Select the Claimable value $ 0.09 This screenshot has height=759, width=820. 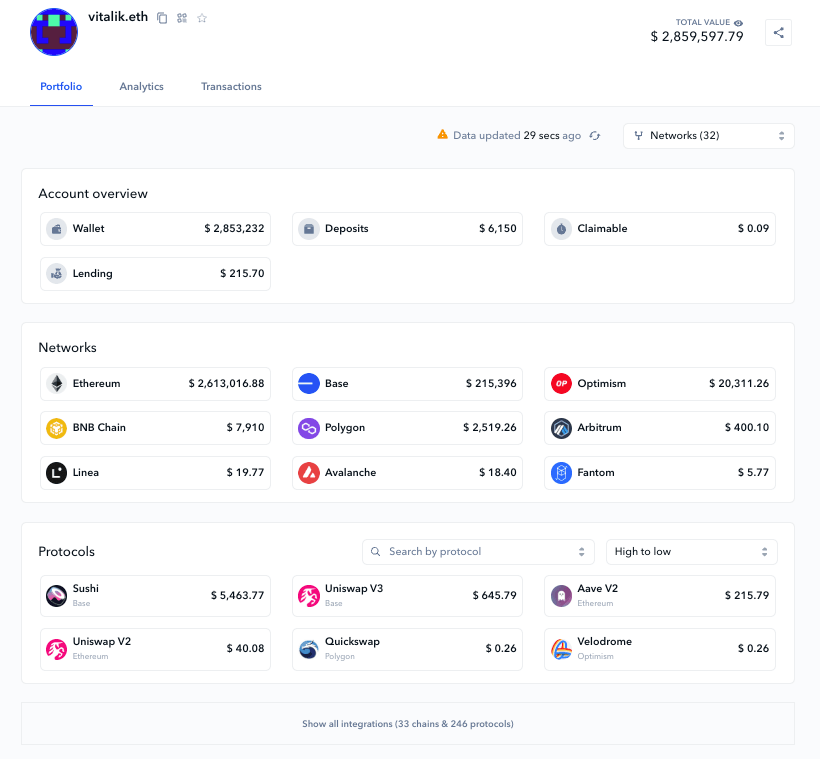tap(754, 229)
